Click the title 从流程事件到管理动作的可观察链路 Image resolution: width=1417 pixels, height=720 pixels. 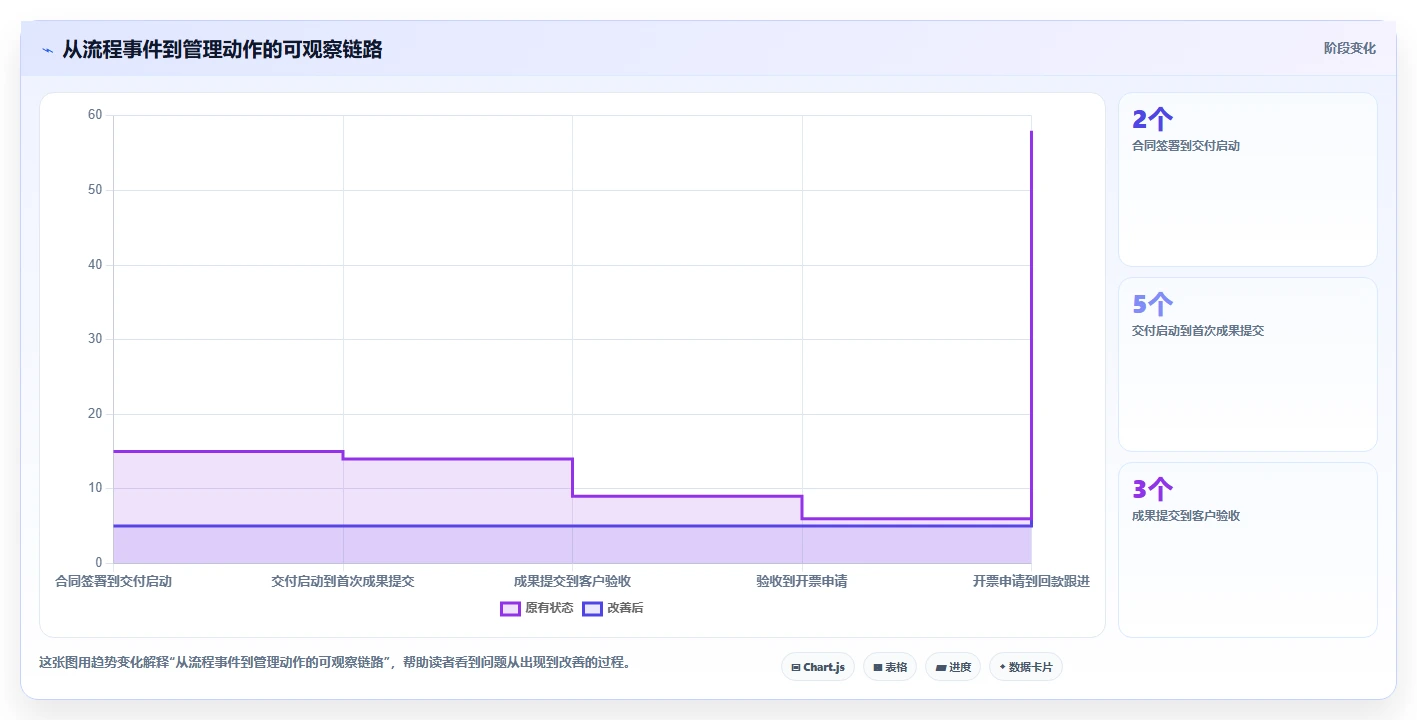point(222,49)
